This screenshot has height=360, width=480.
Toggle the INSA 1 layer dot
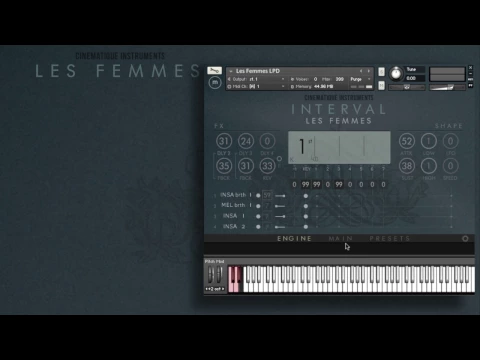point(258,217)
